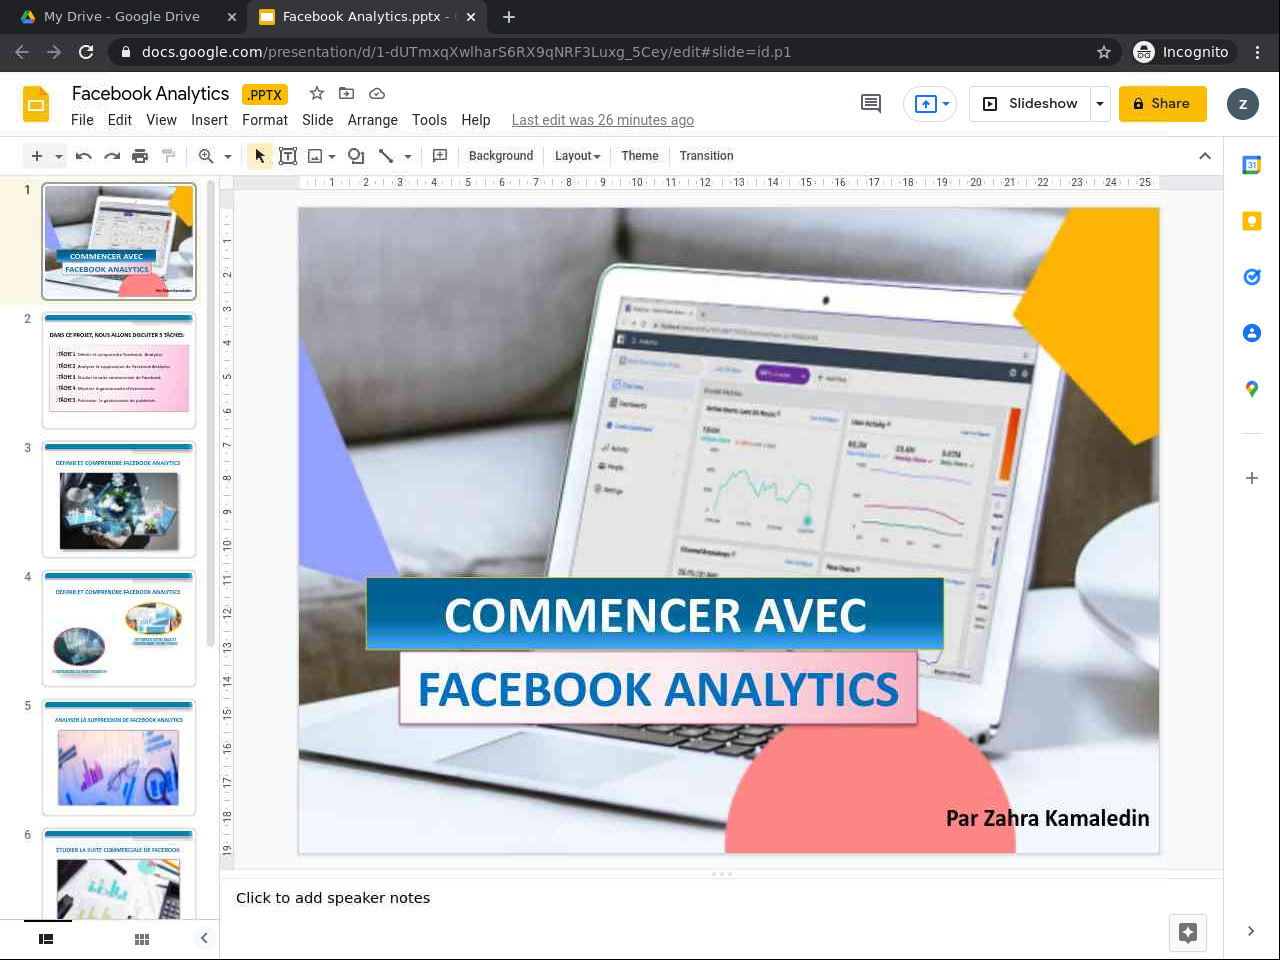Viewport: 1280px width, 960px height.
Task: Open comment history in the header
Action: pos(871,103)
